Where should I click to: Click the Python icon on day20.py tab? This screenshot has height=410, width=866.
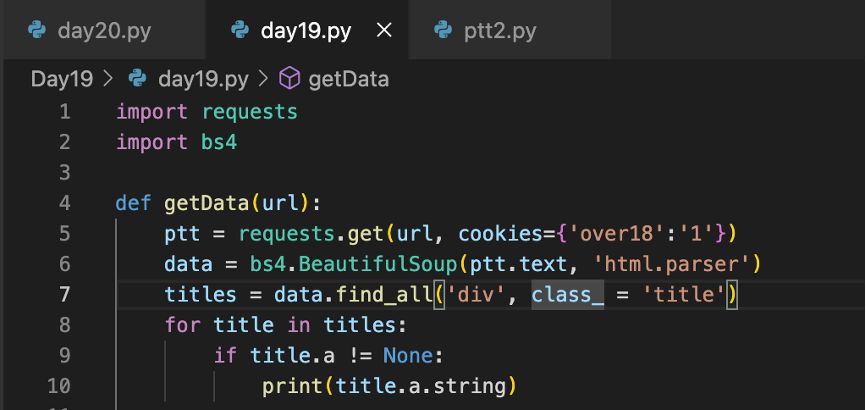[38, 30]
